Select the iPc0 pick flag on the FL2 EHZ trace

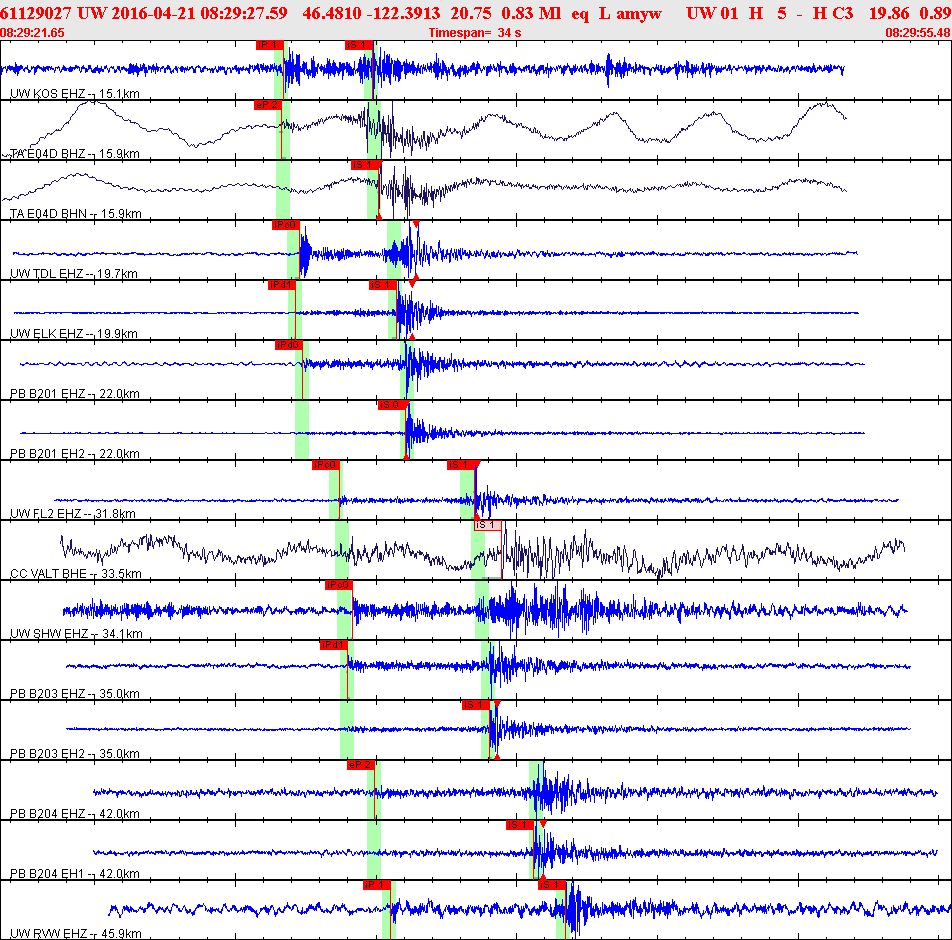325,465
